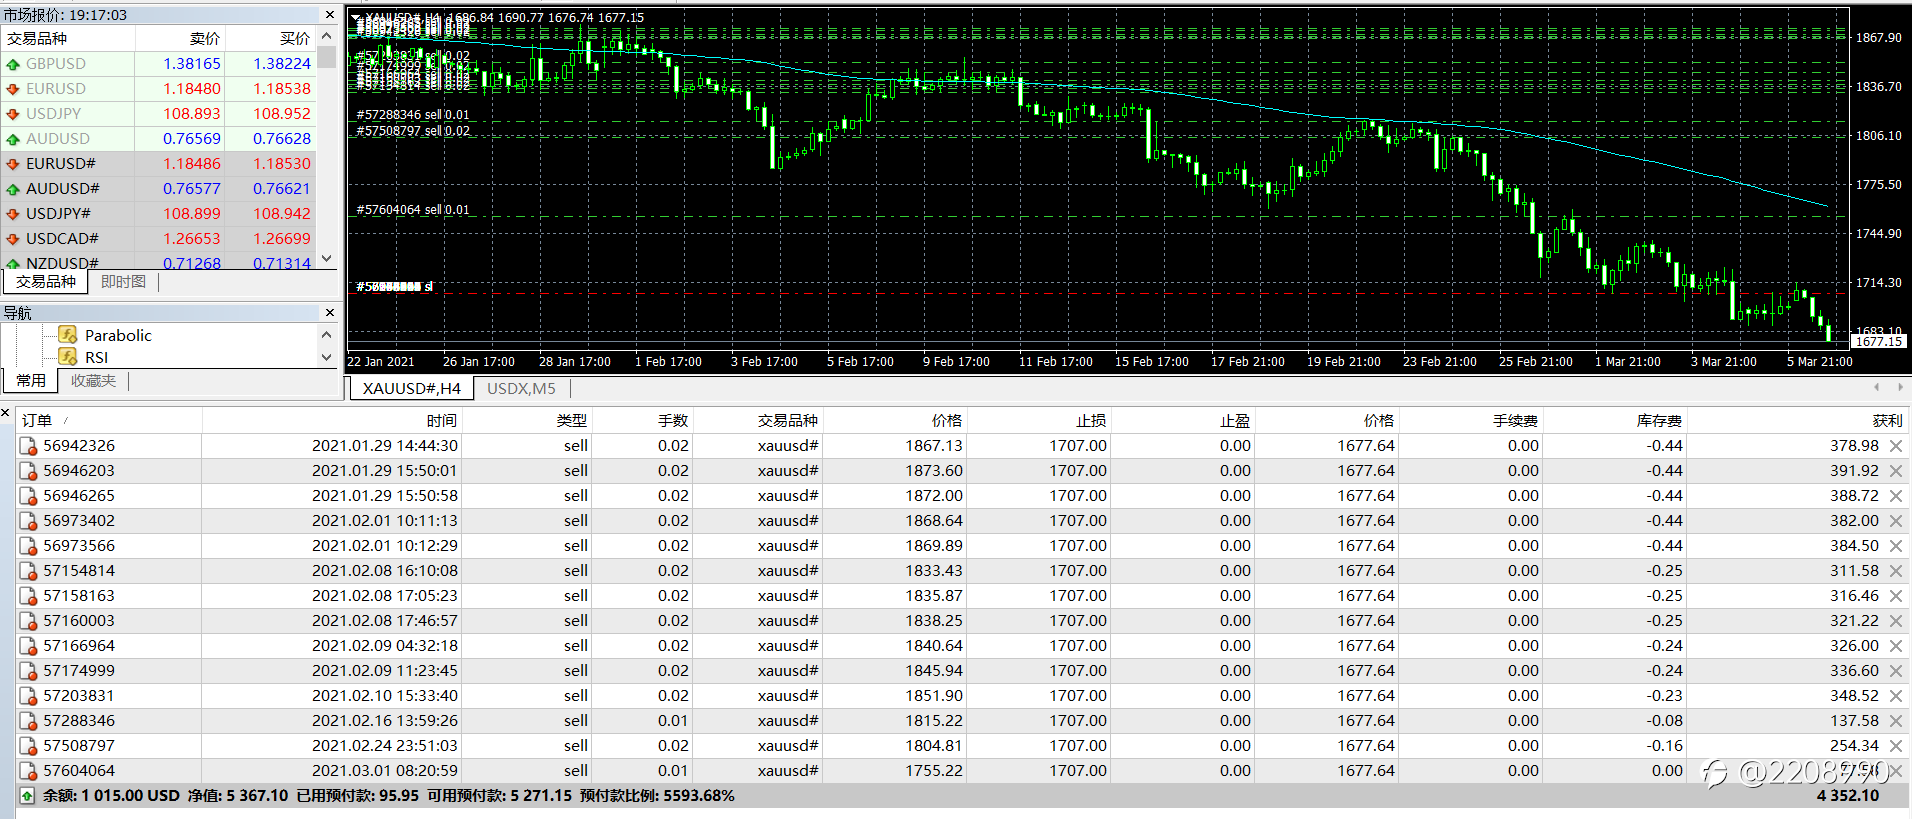
Task: Switch to the 收藏夹 tab in Navigator
Action: pyautogui.click(x=93, y=381)
